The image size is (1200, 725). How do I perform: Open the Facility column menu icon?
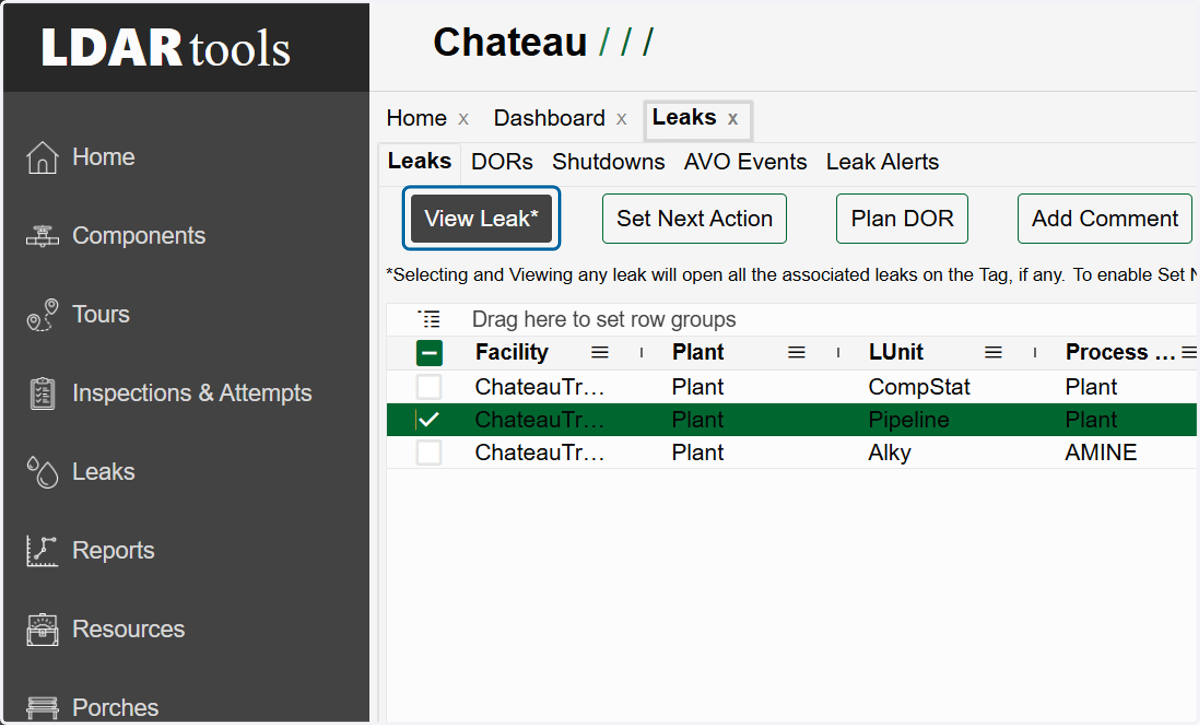point(599,352)
